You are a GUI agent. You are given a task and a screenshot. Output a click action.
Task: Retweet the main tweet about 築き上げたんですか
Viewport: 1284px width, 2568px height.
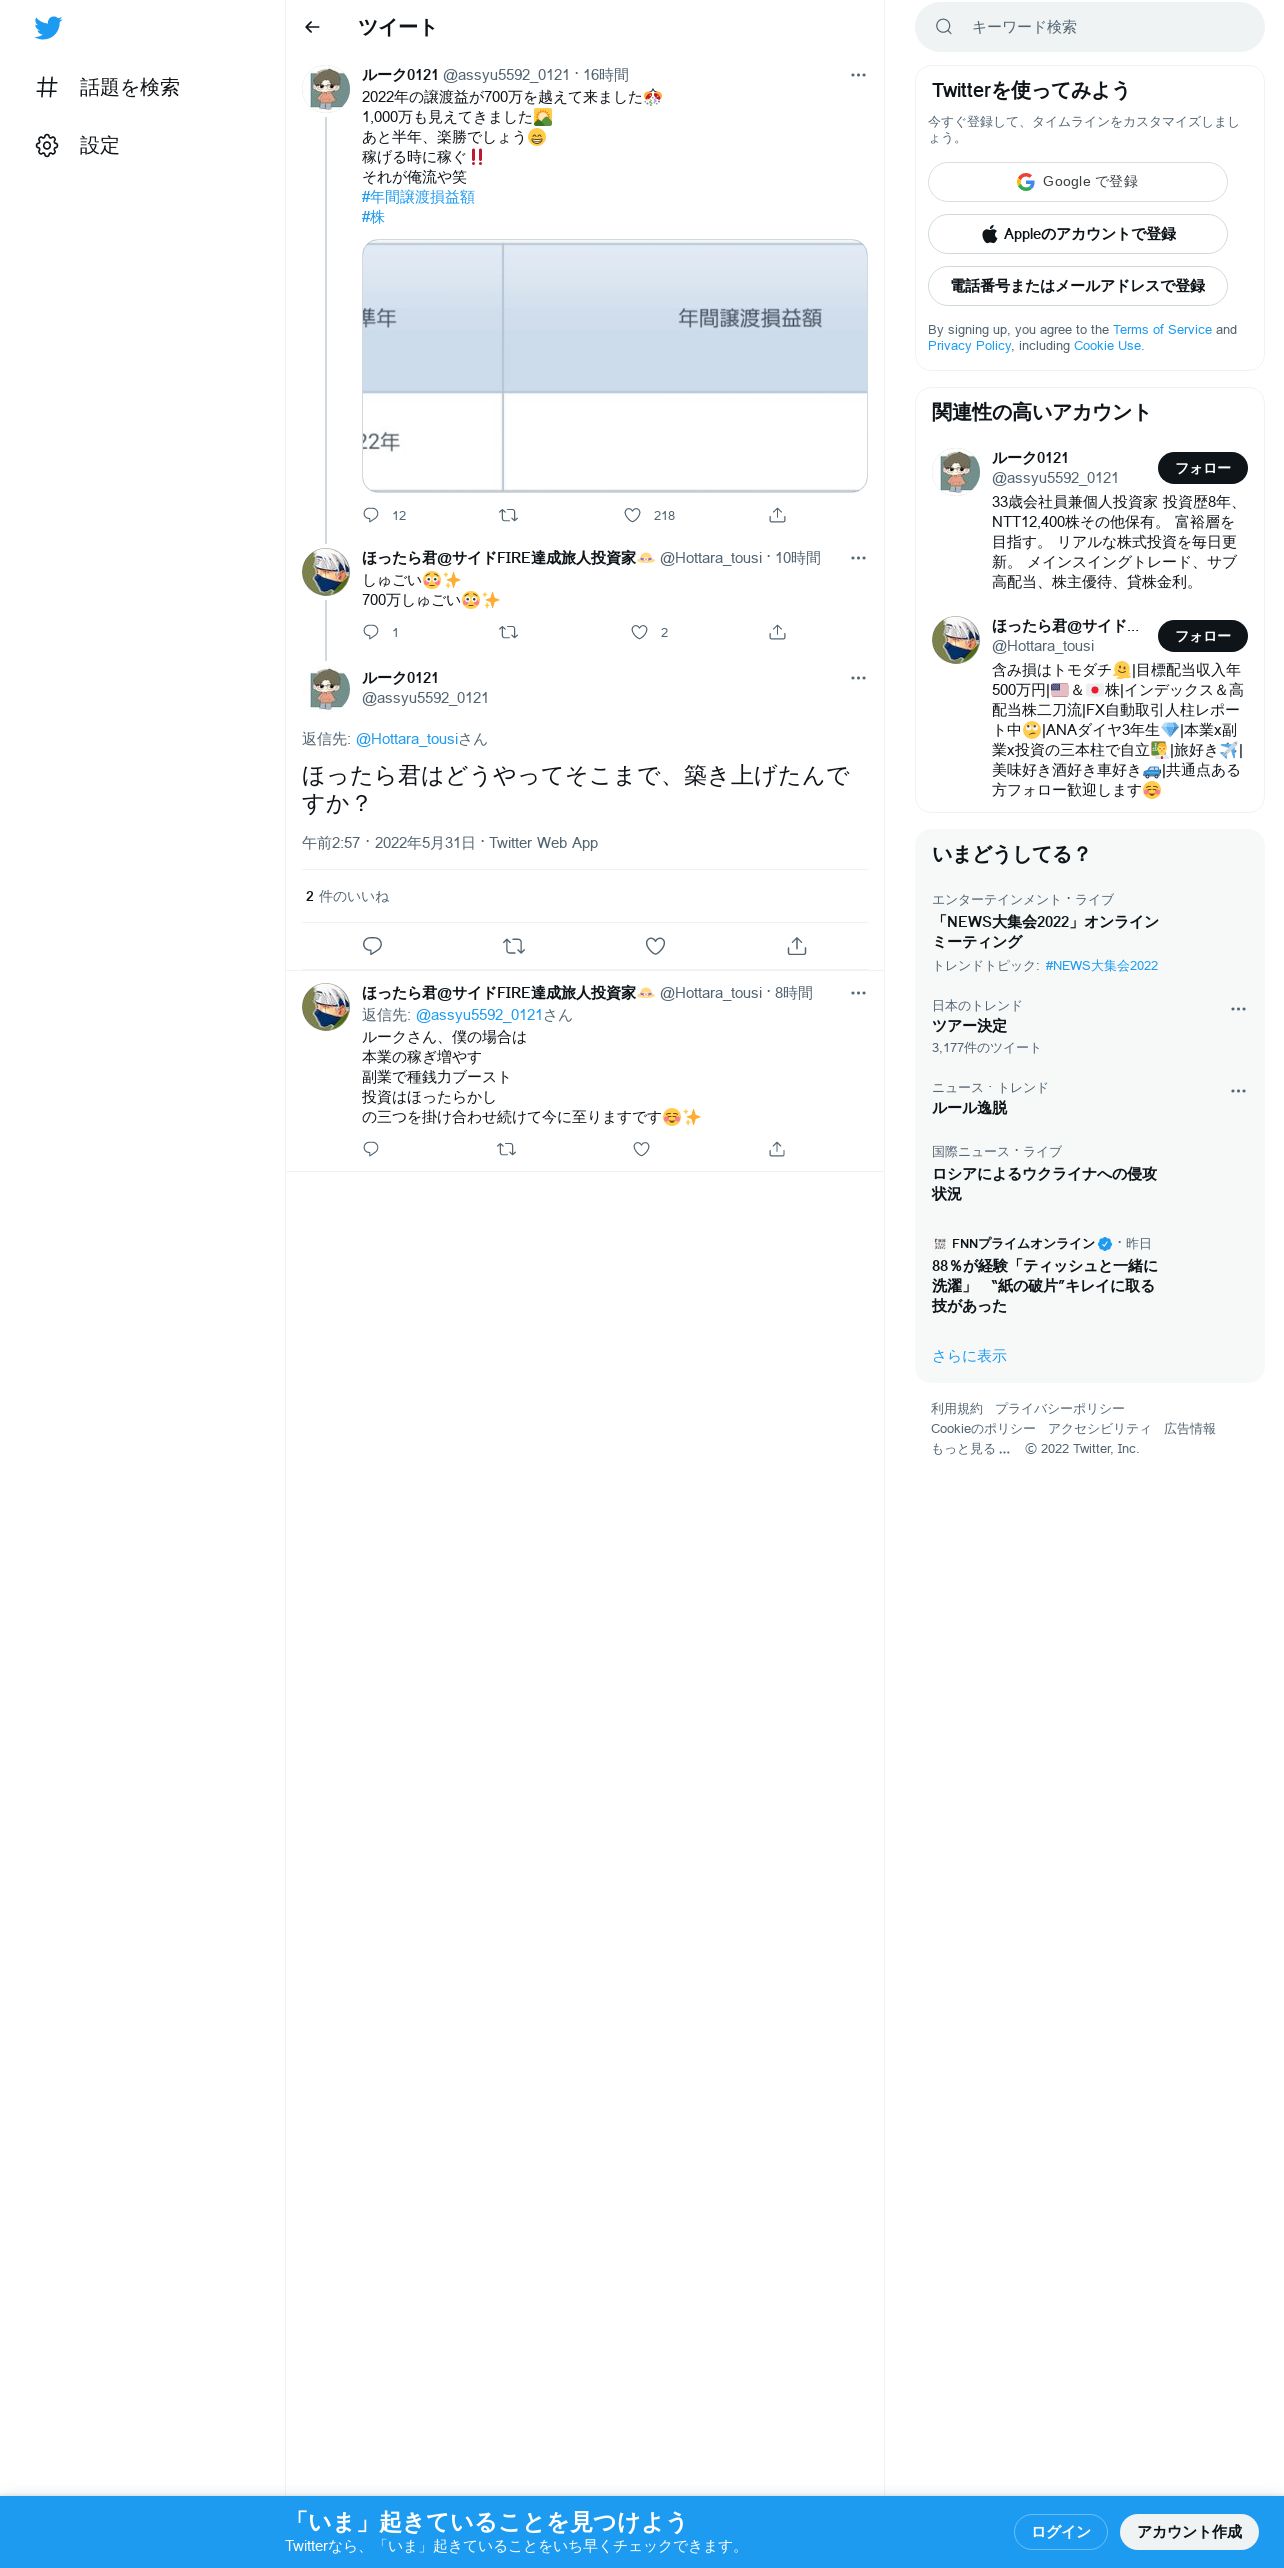tap(514, 946)
